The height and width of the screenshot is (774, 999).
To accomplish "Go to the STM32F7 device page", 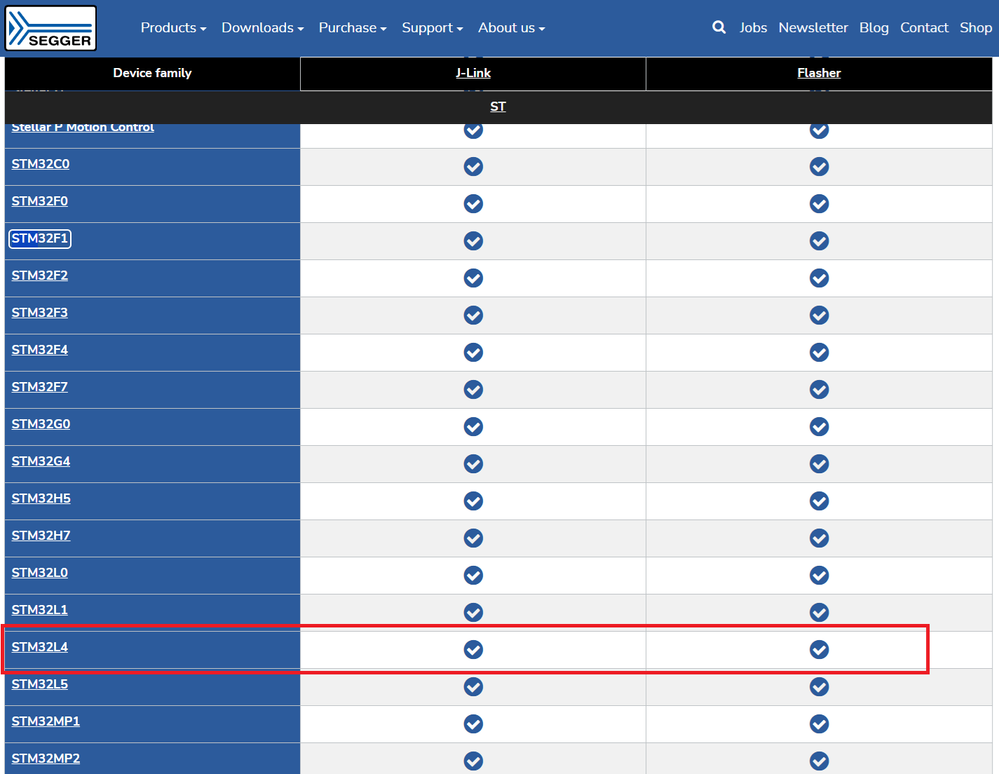I will pyautogui.click(x=40, y=387).
